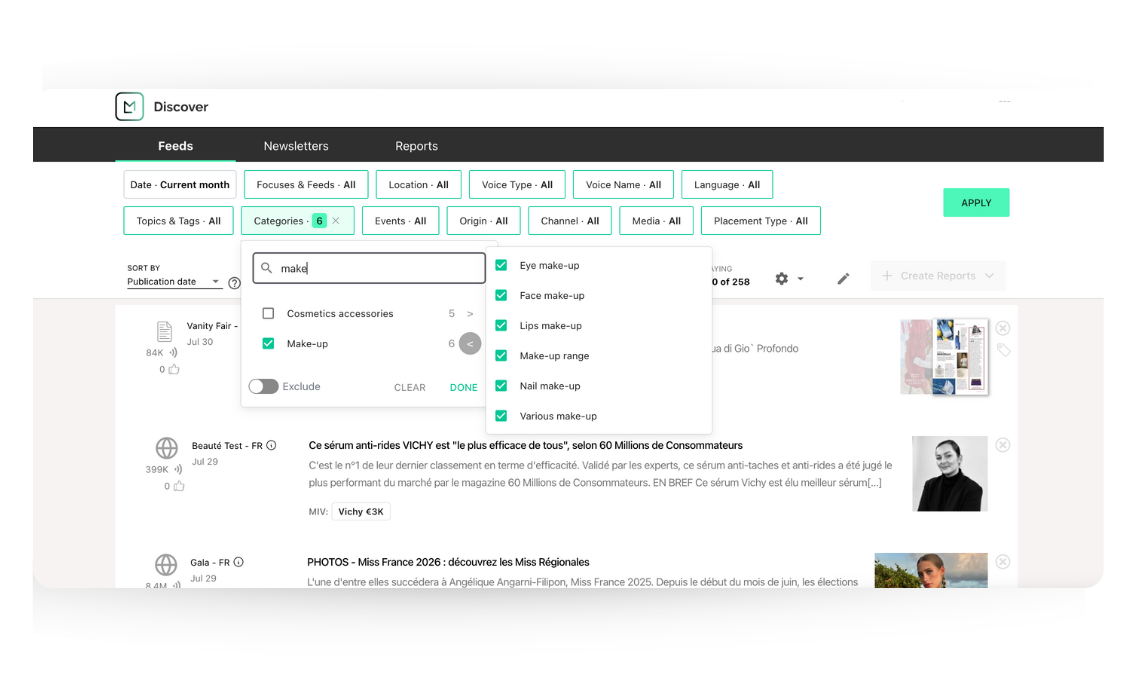Click the tag icon on Vanity Fair article
The height and width of the screenshot is (682, 1139).
pos(1002,350)
